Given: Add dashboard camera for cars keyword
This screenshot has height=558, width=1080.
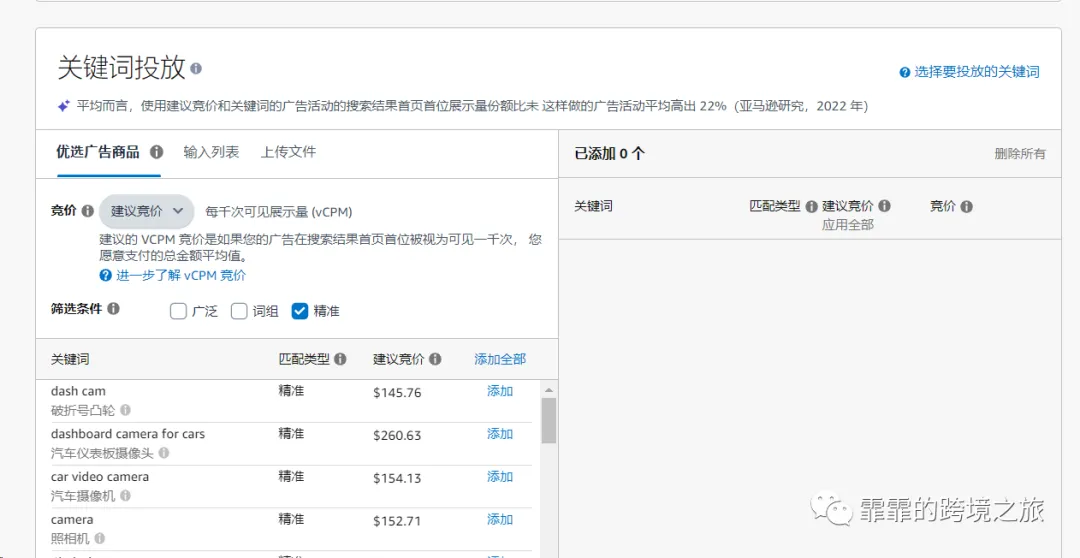Looking at the screenshot, I should point(500,434).
